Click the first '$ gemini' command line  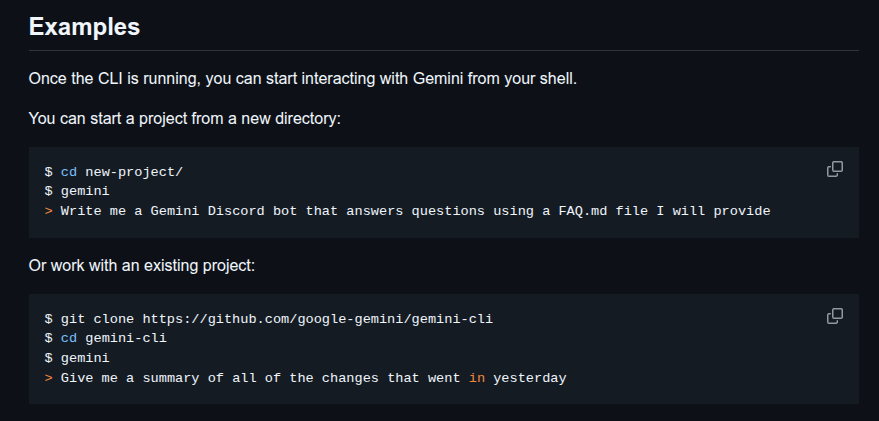tap(77, 191)
